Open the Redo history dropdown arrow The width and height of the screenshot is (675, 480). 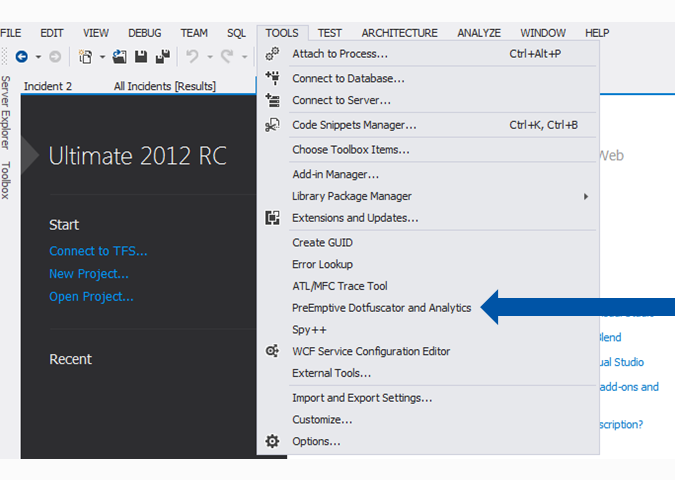click(x=245, y=57)
